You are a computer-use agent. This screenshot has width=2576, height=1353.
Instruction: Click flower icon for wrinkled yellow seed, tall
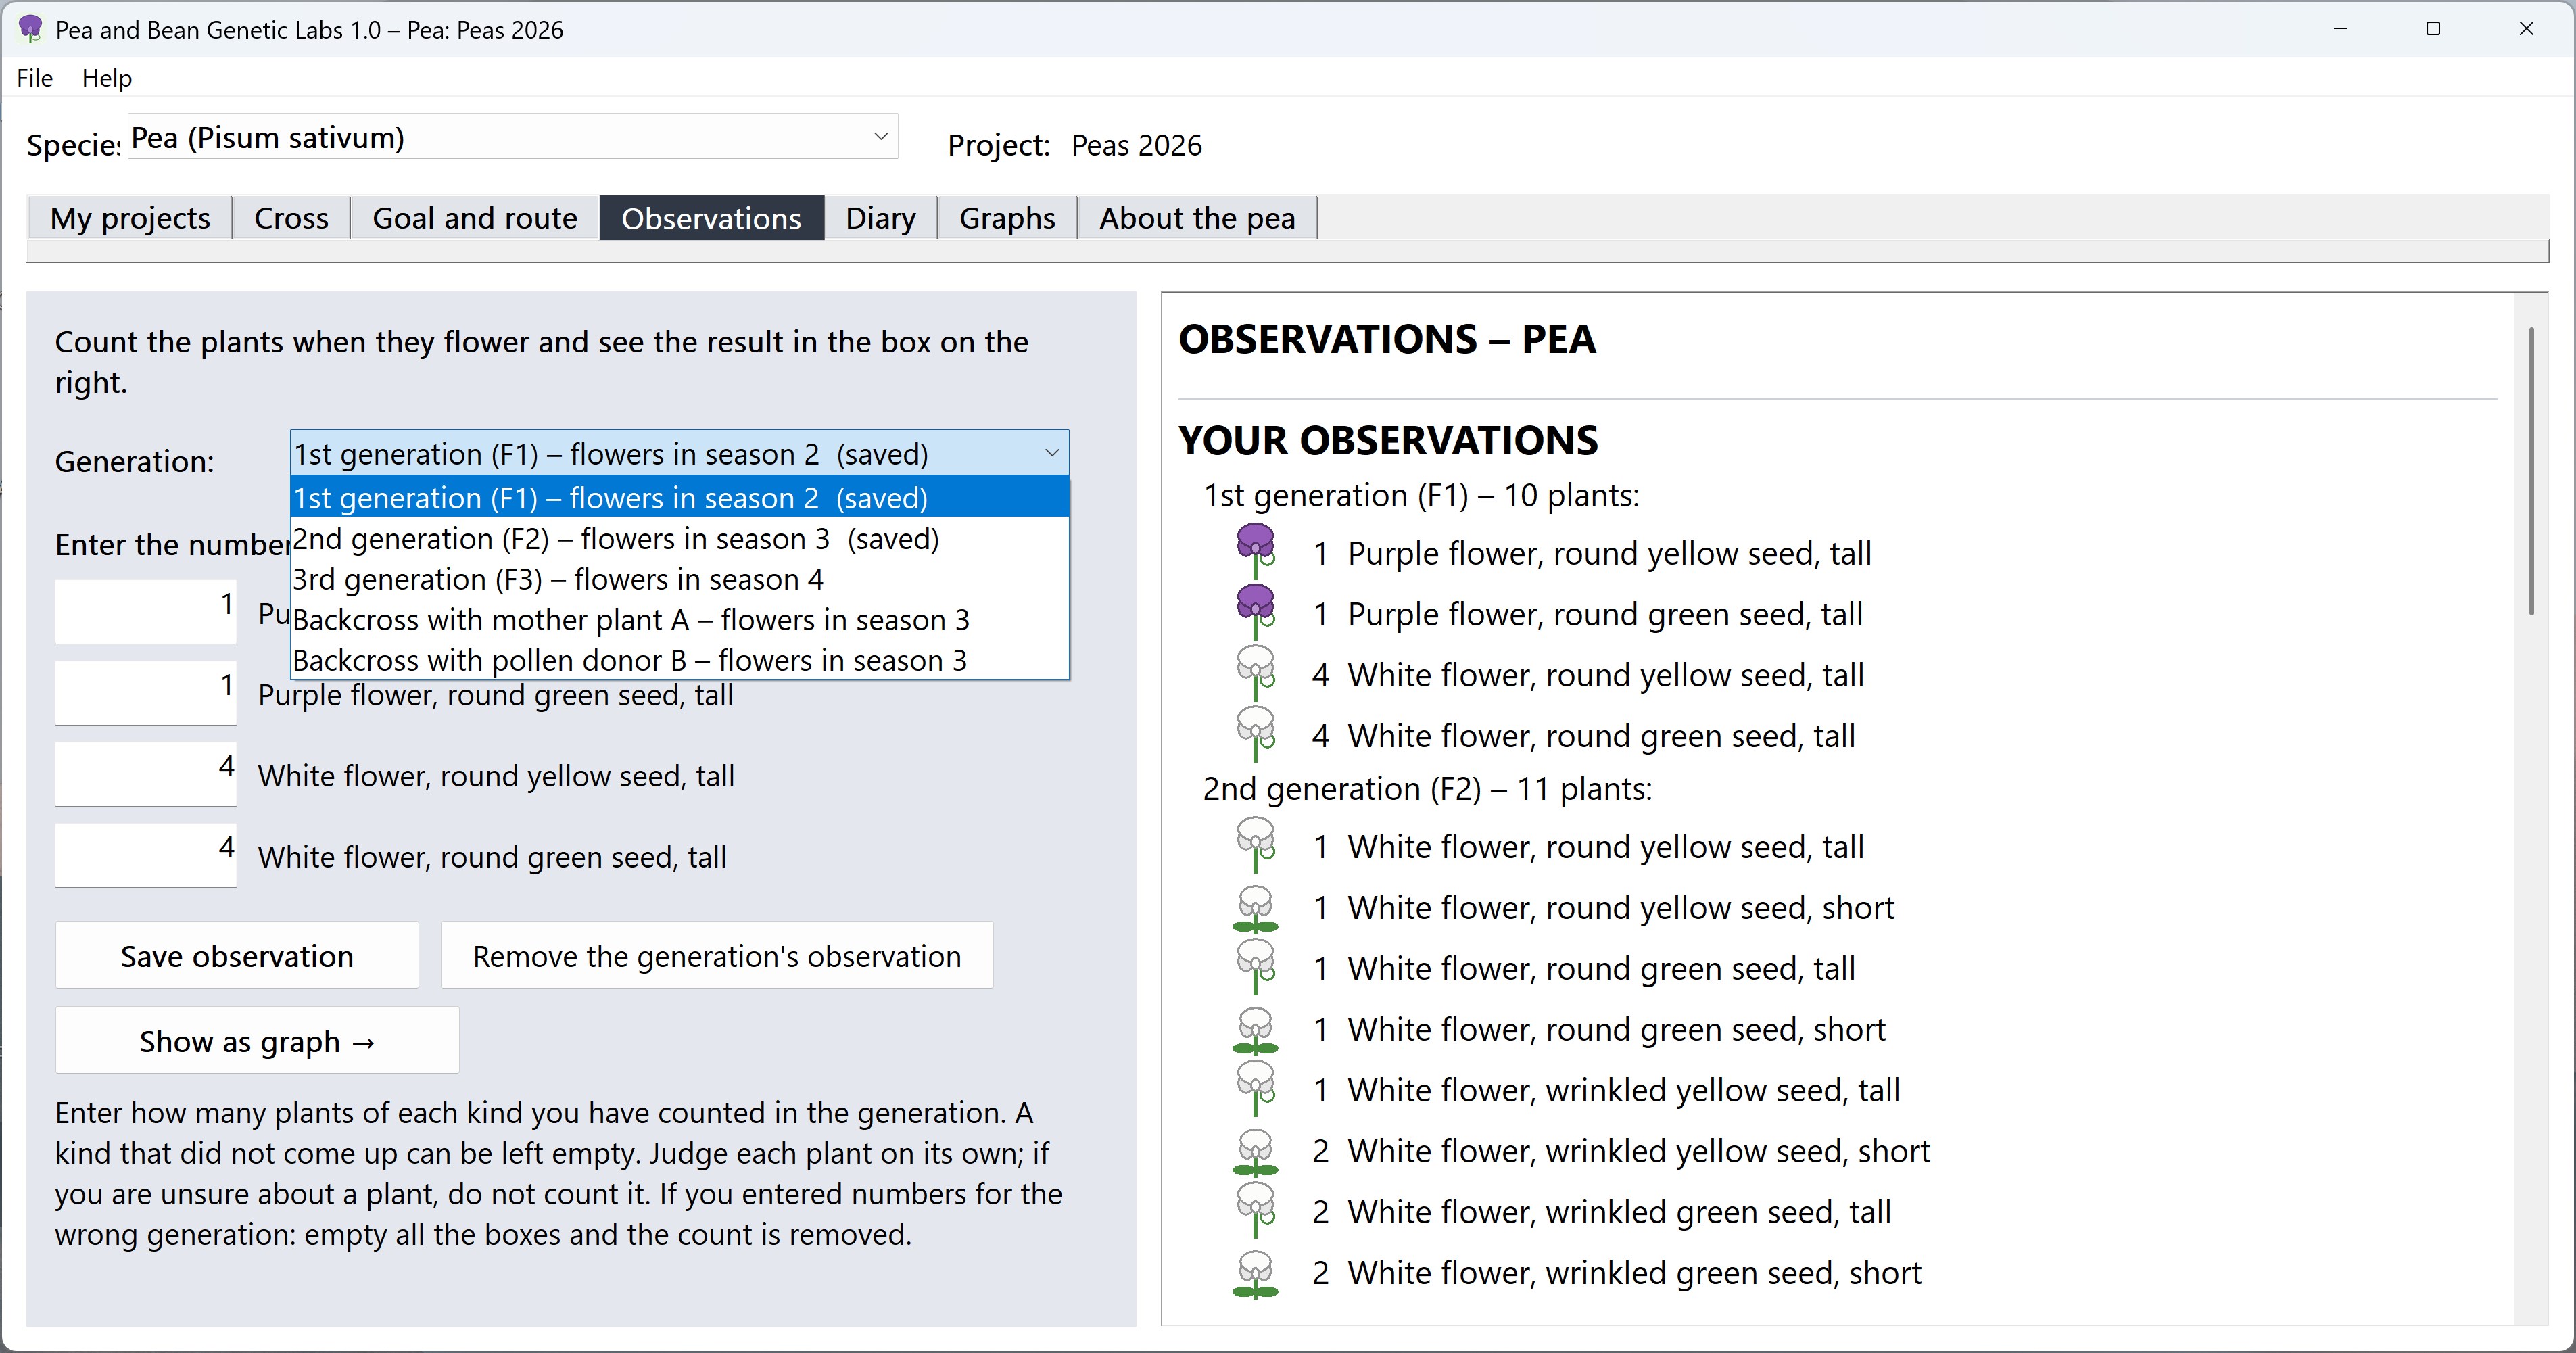click(1256, 1089)
